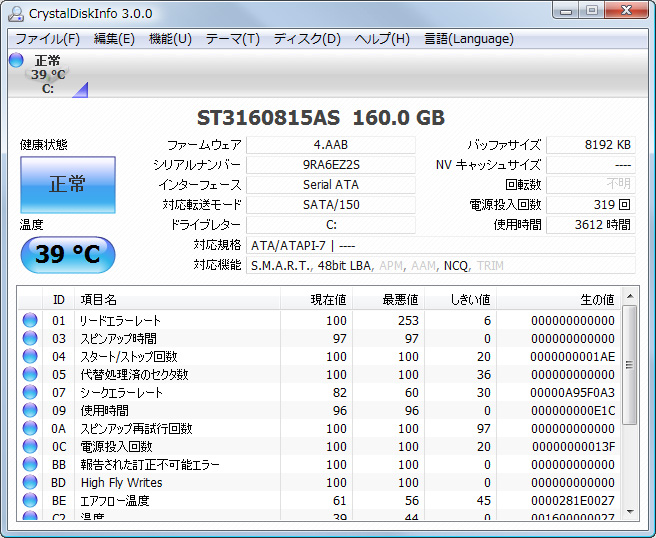656x538 pixels.
Task: Click status orb for ID 03 スピンアップ時間
Action: 30,338
